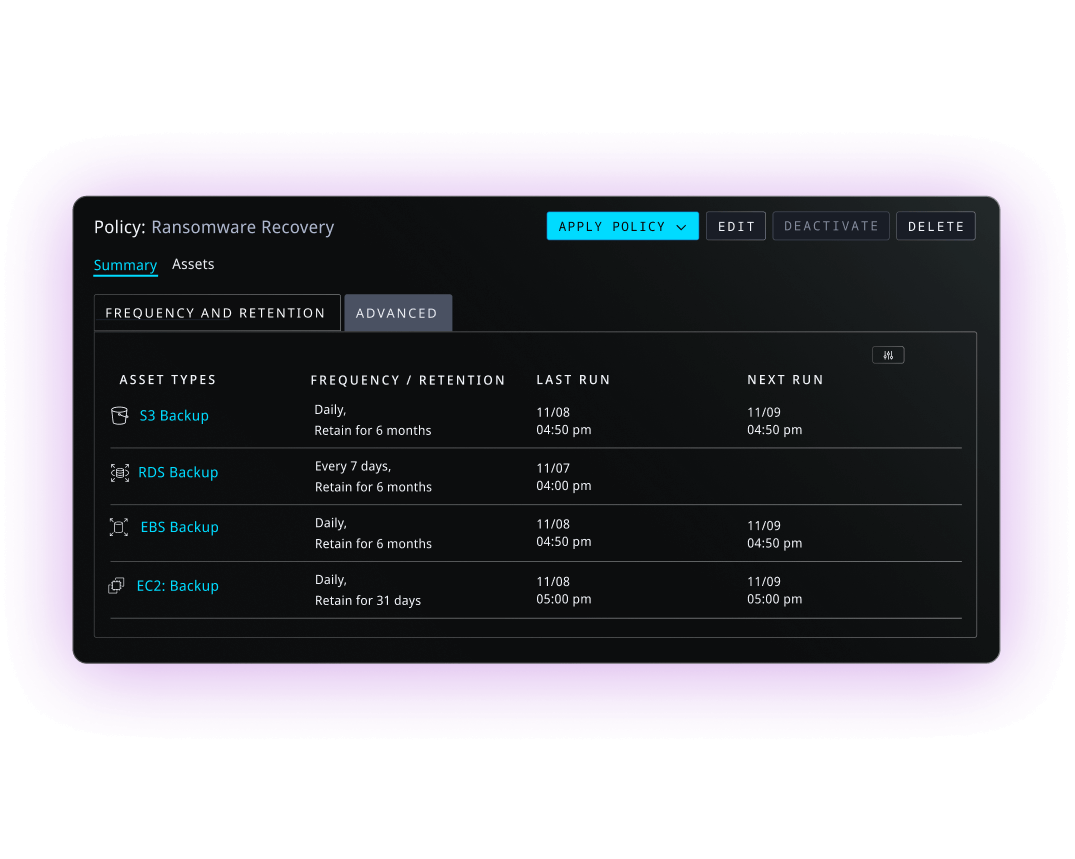The height and width of the screenshot is (859, 1075).
Task: Open the Advanced tab
Action: point(397,313)
